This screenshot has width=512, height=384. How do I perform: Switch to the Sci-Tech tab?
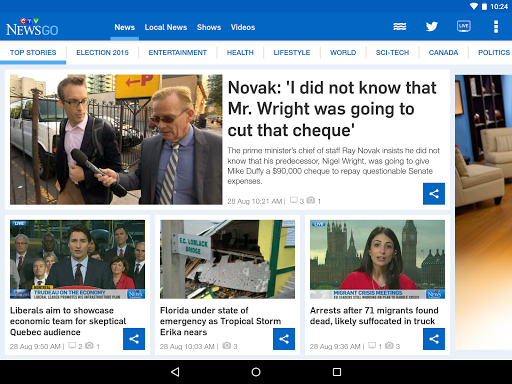[x=392, y=52]
